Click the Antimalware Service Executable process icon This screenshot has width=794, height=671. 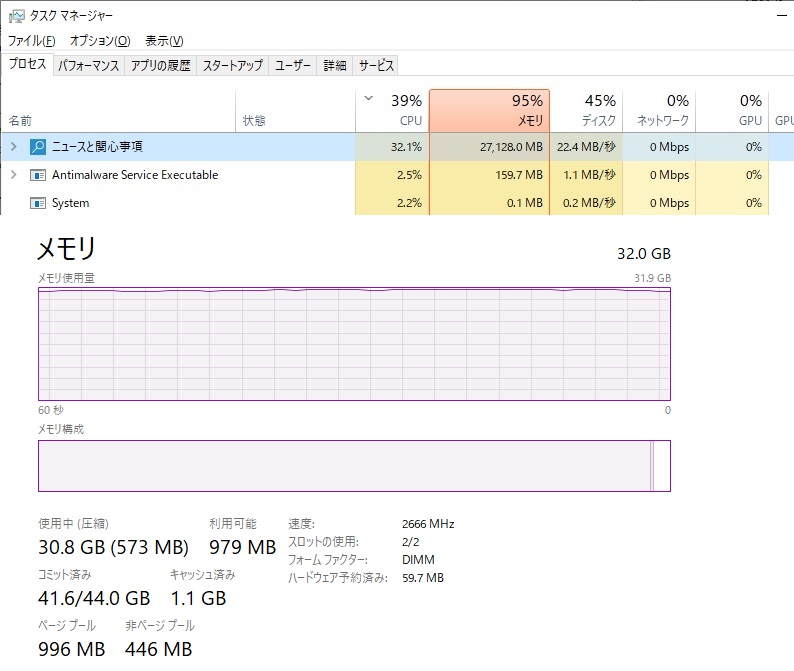pyautogui.click(x=38, y=175)
